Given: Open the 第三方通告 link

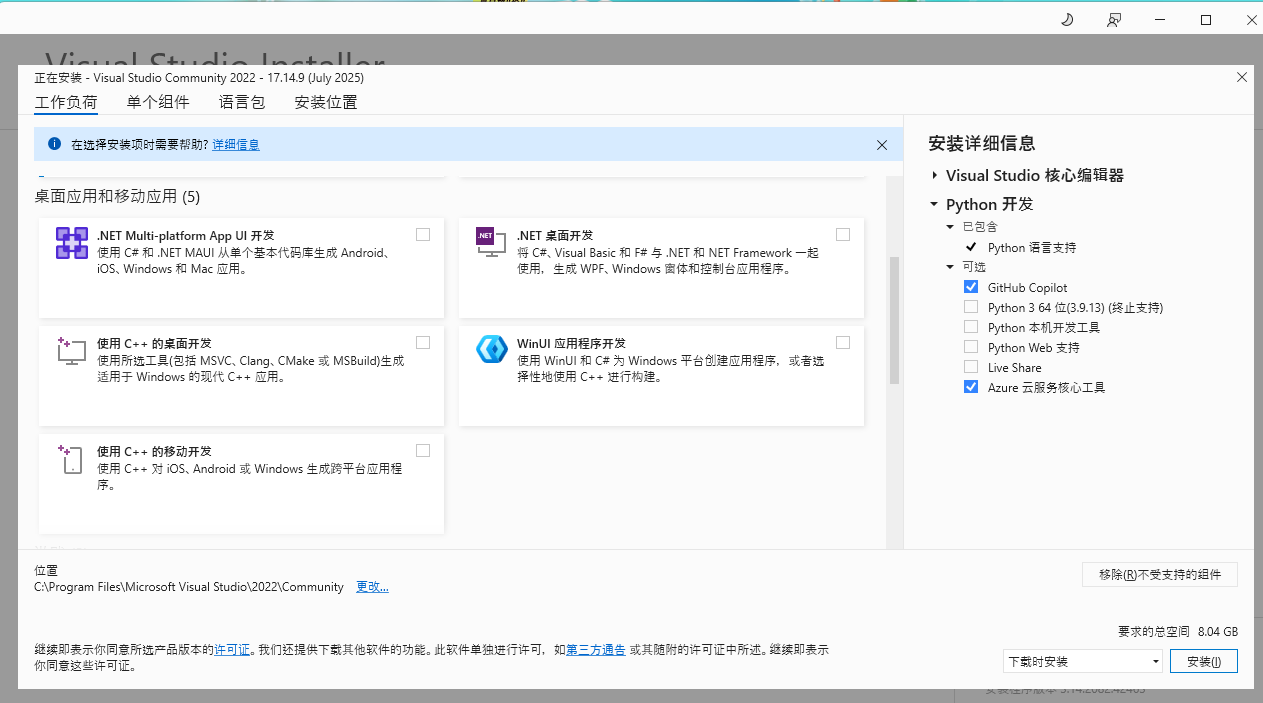Looking at the screenshot, I should [596, 650].
